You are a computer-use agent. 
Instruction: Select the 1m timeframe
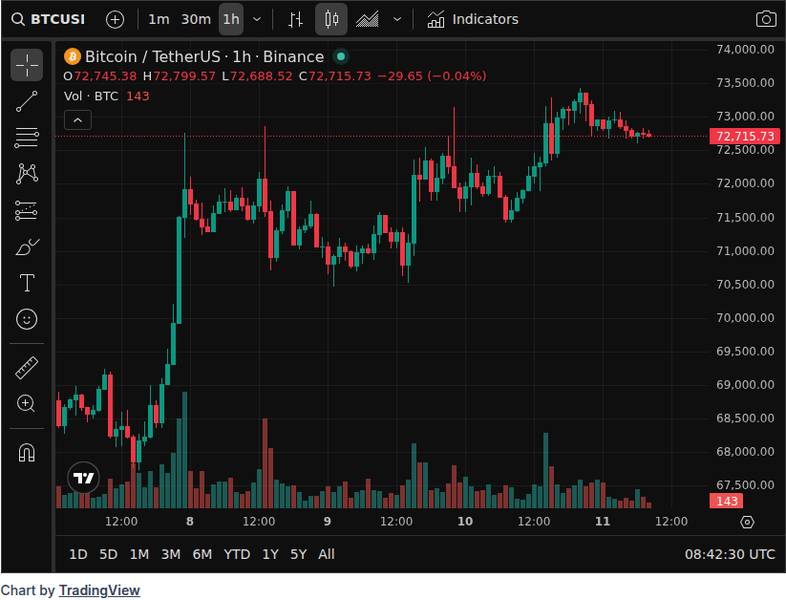pyautogui.click(x=158, y=20)
